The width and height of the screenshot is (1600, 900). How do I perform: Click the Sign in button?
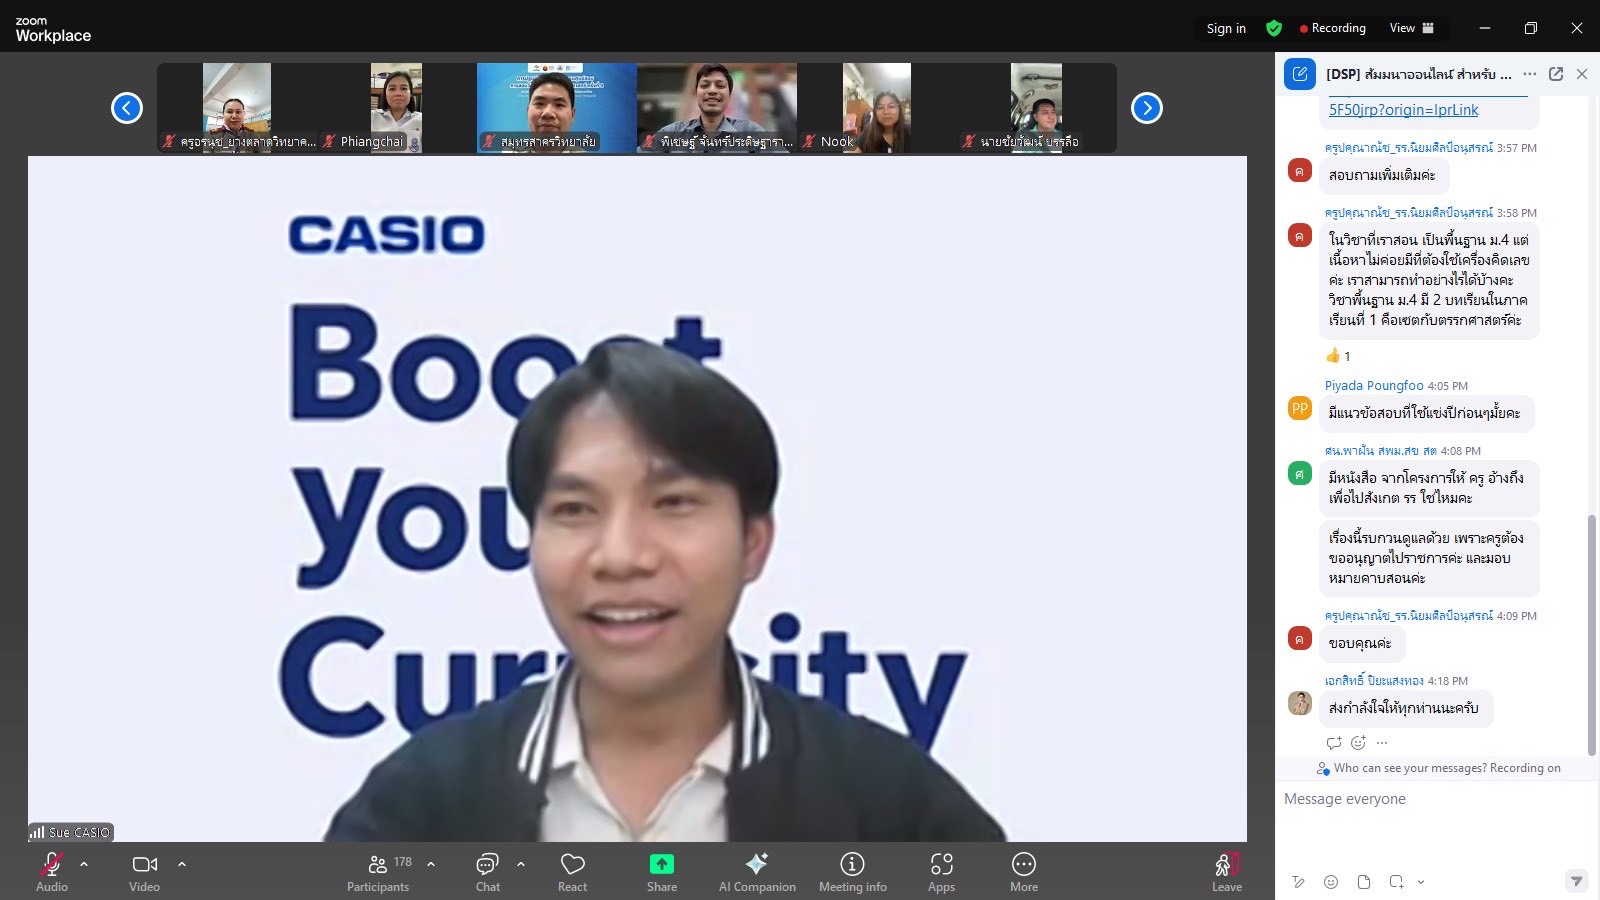1226,28
